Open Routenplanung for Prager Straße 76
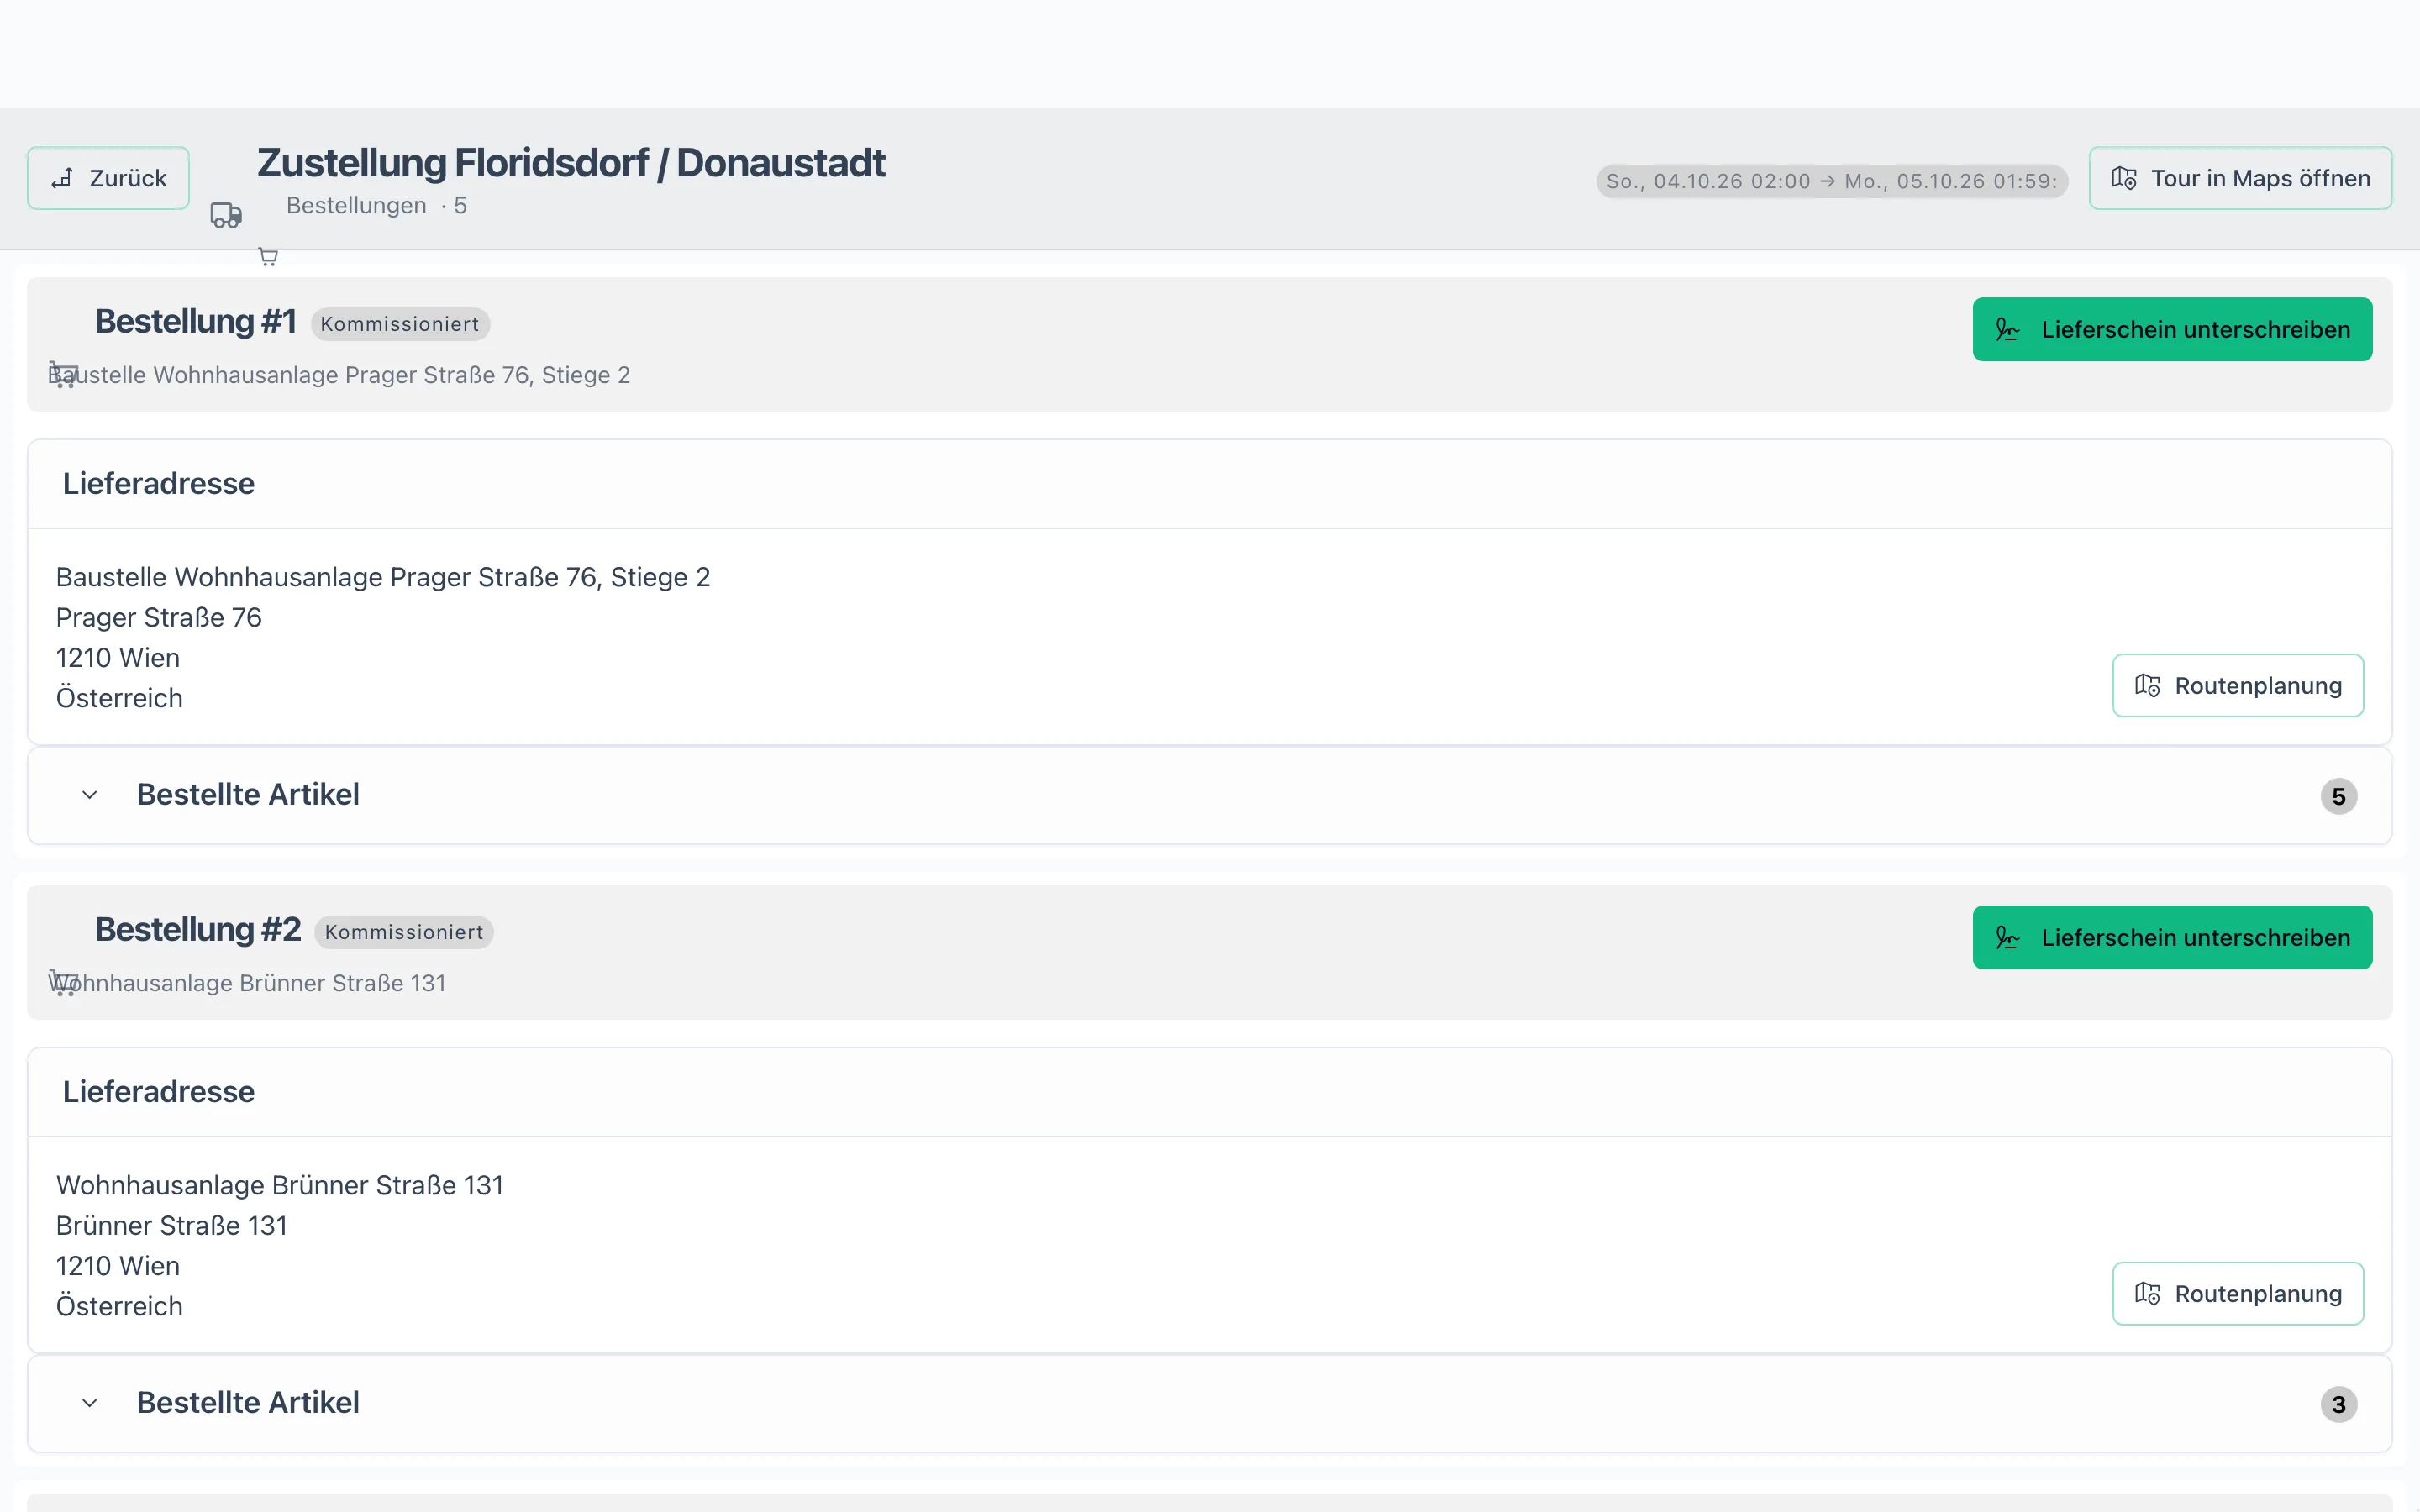2420x1512 pixels. click(x=2238, y=685)
